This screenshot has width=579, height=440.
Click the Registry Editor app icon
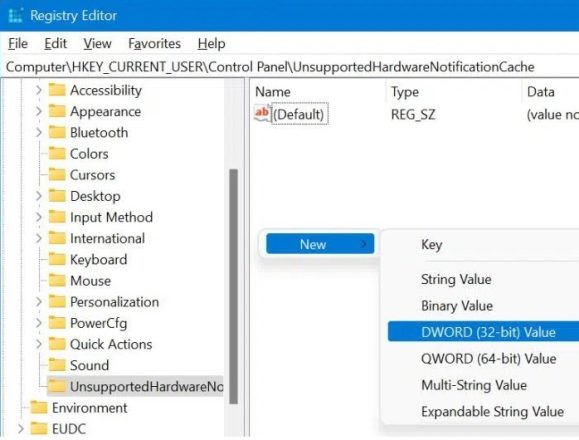point(16,16)
